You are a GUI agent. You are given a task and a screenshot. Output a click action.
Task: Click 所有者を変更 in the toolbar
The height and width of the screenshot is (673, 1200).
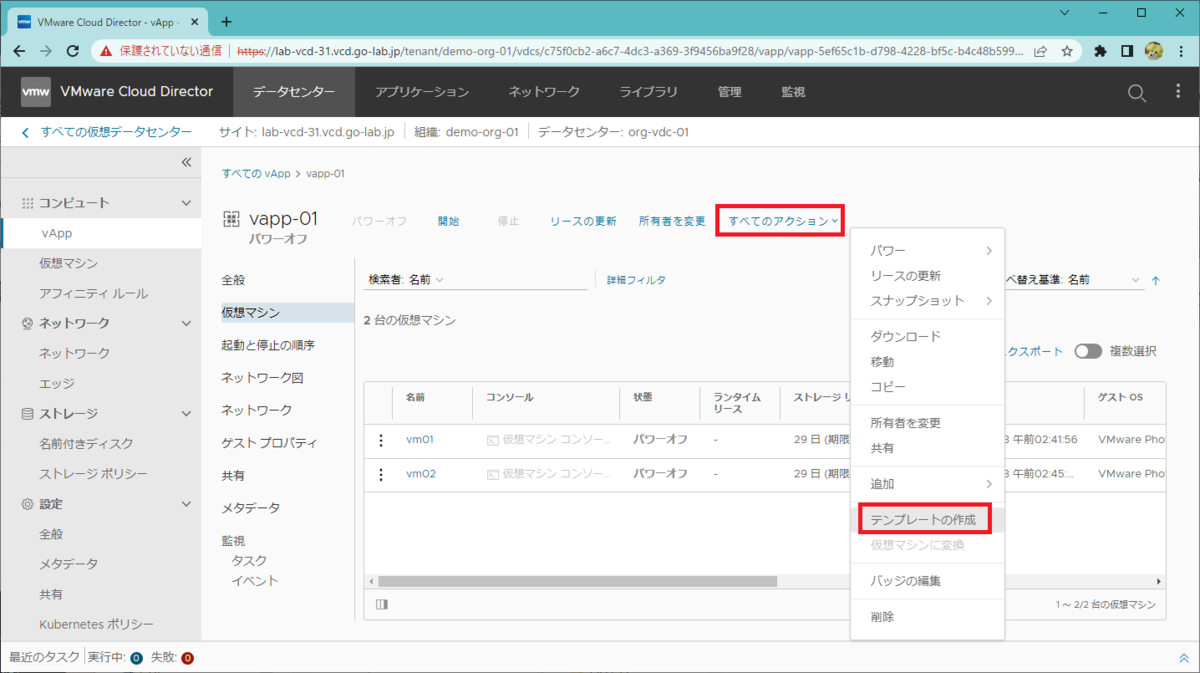(672, 221)
